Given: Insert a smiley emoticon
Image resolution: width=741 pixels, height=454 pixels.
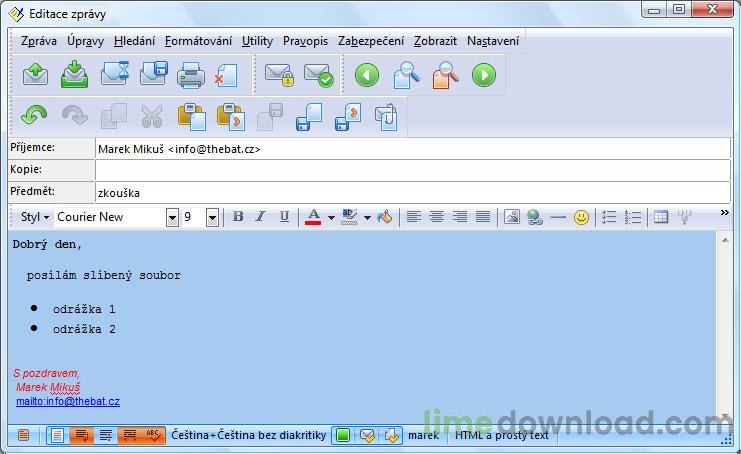Looking at the screenshot, I should point(581,217).
